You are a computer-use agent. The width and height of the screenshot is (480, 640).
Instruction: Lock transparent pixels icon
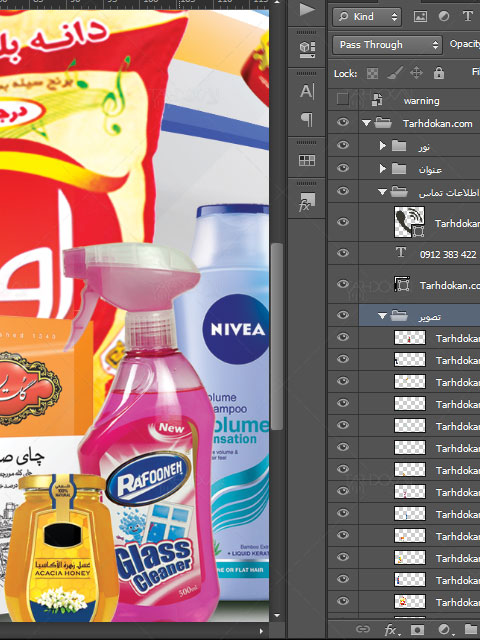click(372, 73)
